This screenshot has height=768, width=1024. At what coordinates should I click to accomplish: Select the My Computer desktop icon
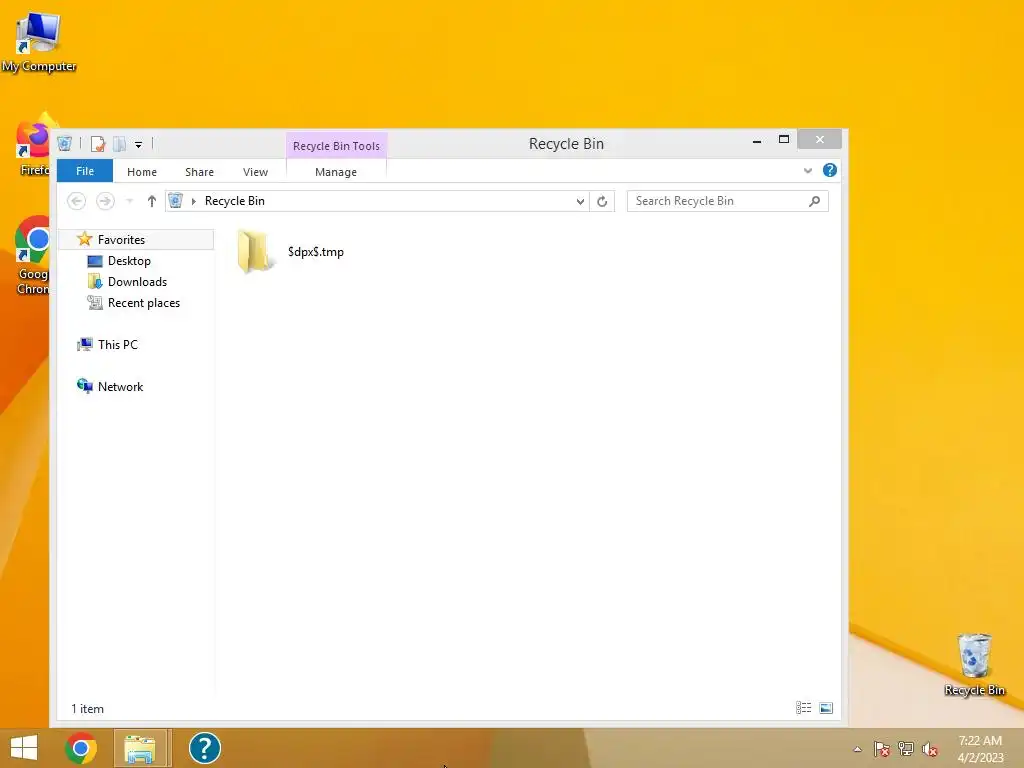39,42
